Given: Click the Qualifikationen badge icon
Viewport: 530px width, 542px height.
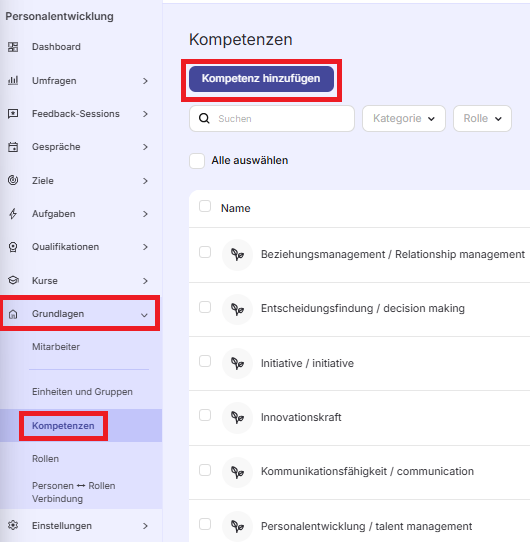Looking at the screenshot, I should pyautogui.click(x=13, y=247).
